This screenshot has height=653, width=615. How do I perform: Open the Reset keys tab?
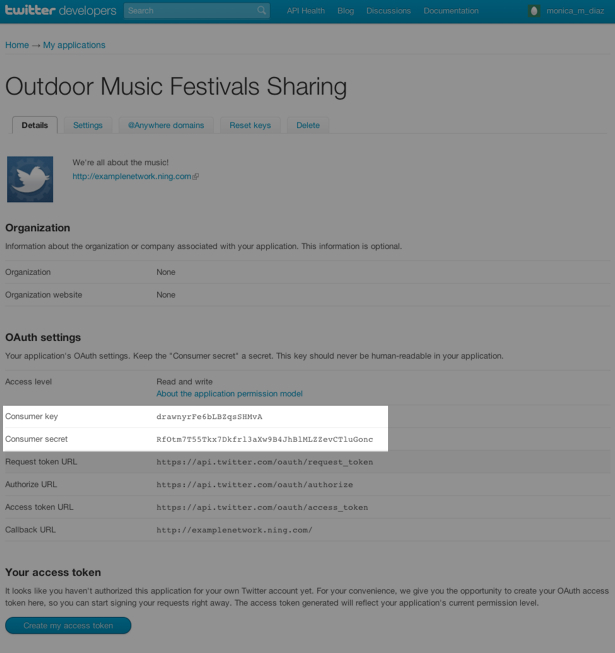point(250,125)
